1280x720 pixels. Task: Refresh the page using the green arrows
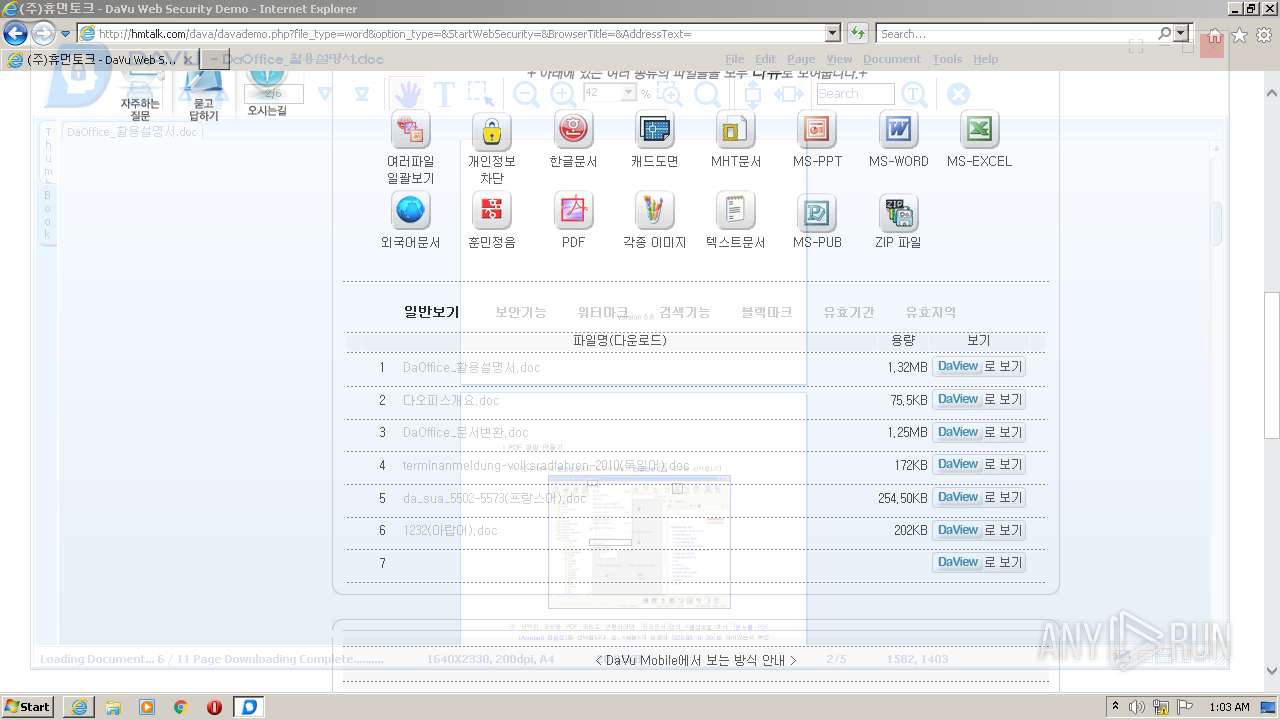[x=858, y=33]
